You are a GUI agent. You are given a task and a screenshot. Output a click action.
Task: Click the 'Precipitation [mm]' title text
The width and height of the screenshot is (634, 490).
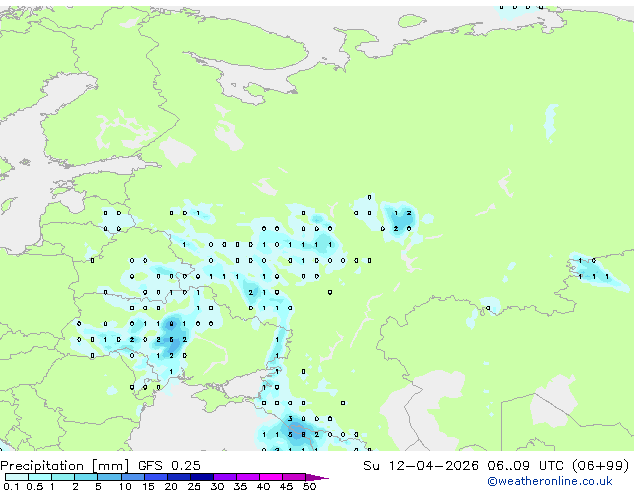click(65, 466)
